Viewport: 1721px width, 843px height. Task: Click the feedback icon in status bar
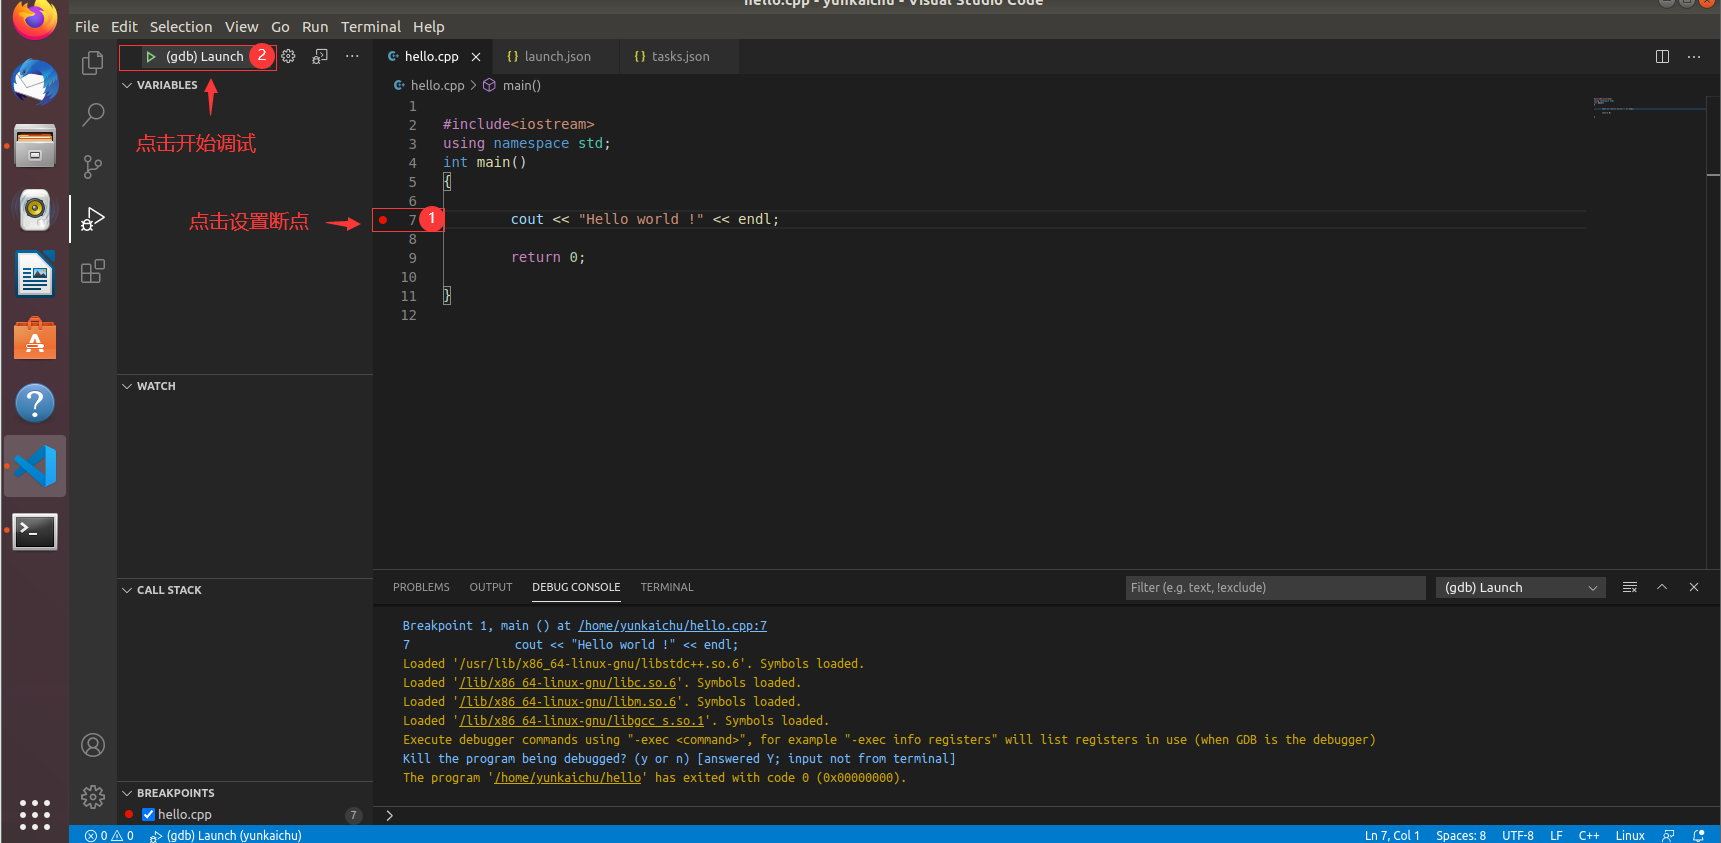(x=1668, y=835)
